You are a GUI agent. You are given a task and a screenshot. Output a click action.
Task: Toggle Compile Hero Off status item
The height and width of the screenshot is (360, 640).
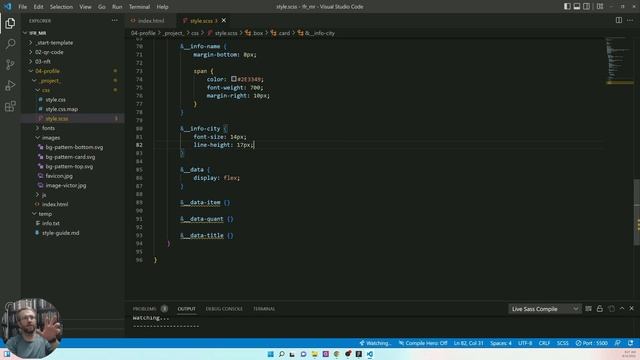click(423, 343)
